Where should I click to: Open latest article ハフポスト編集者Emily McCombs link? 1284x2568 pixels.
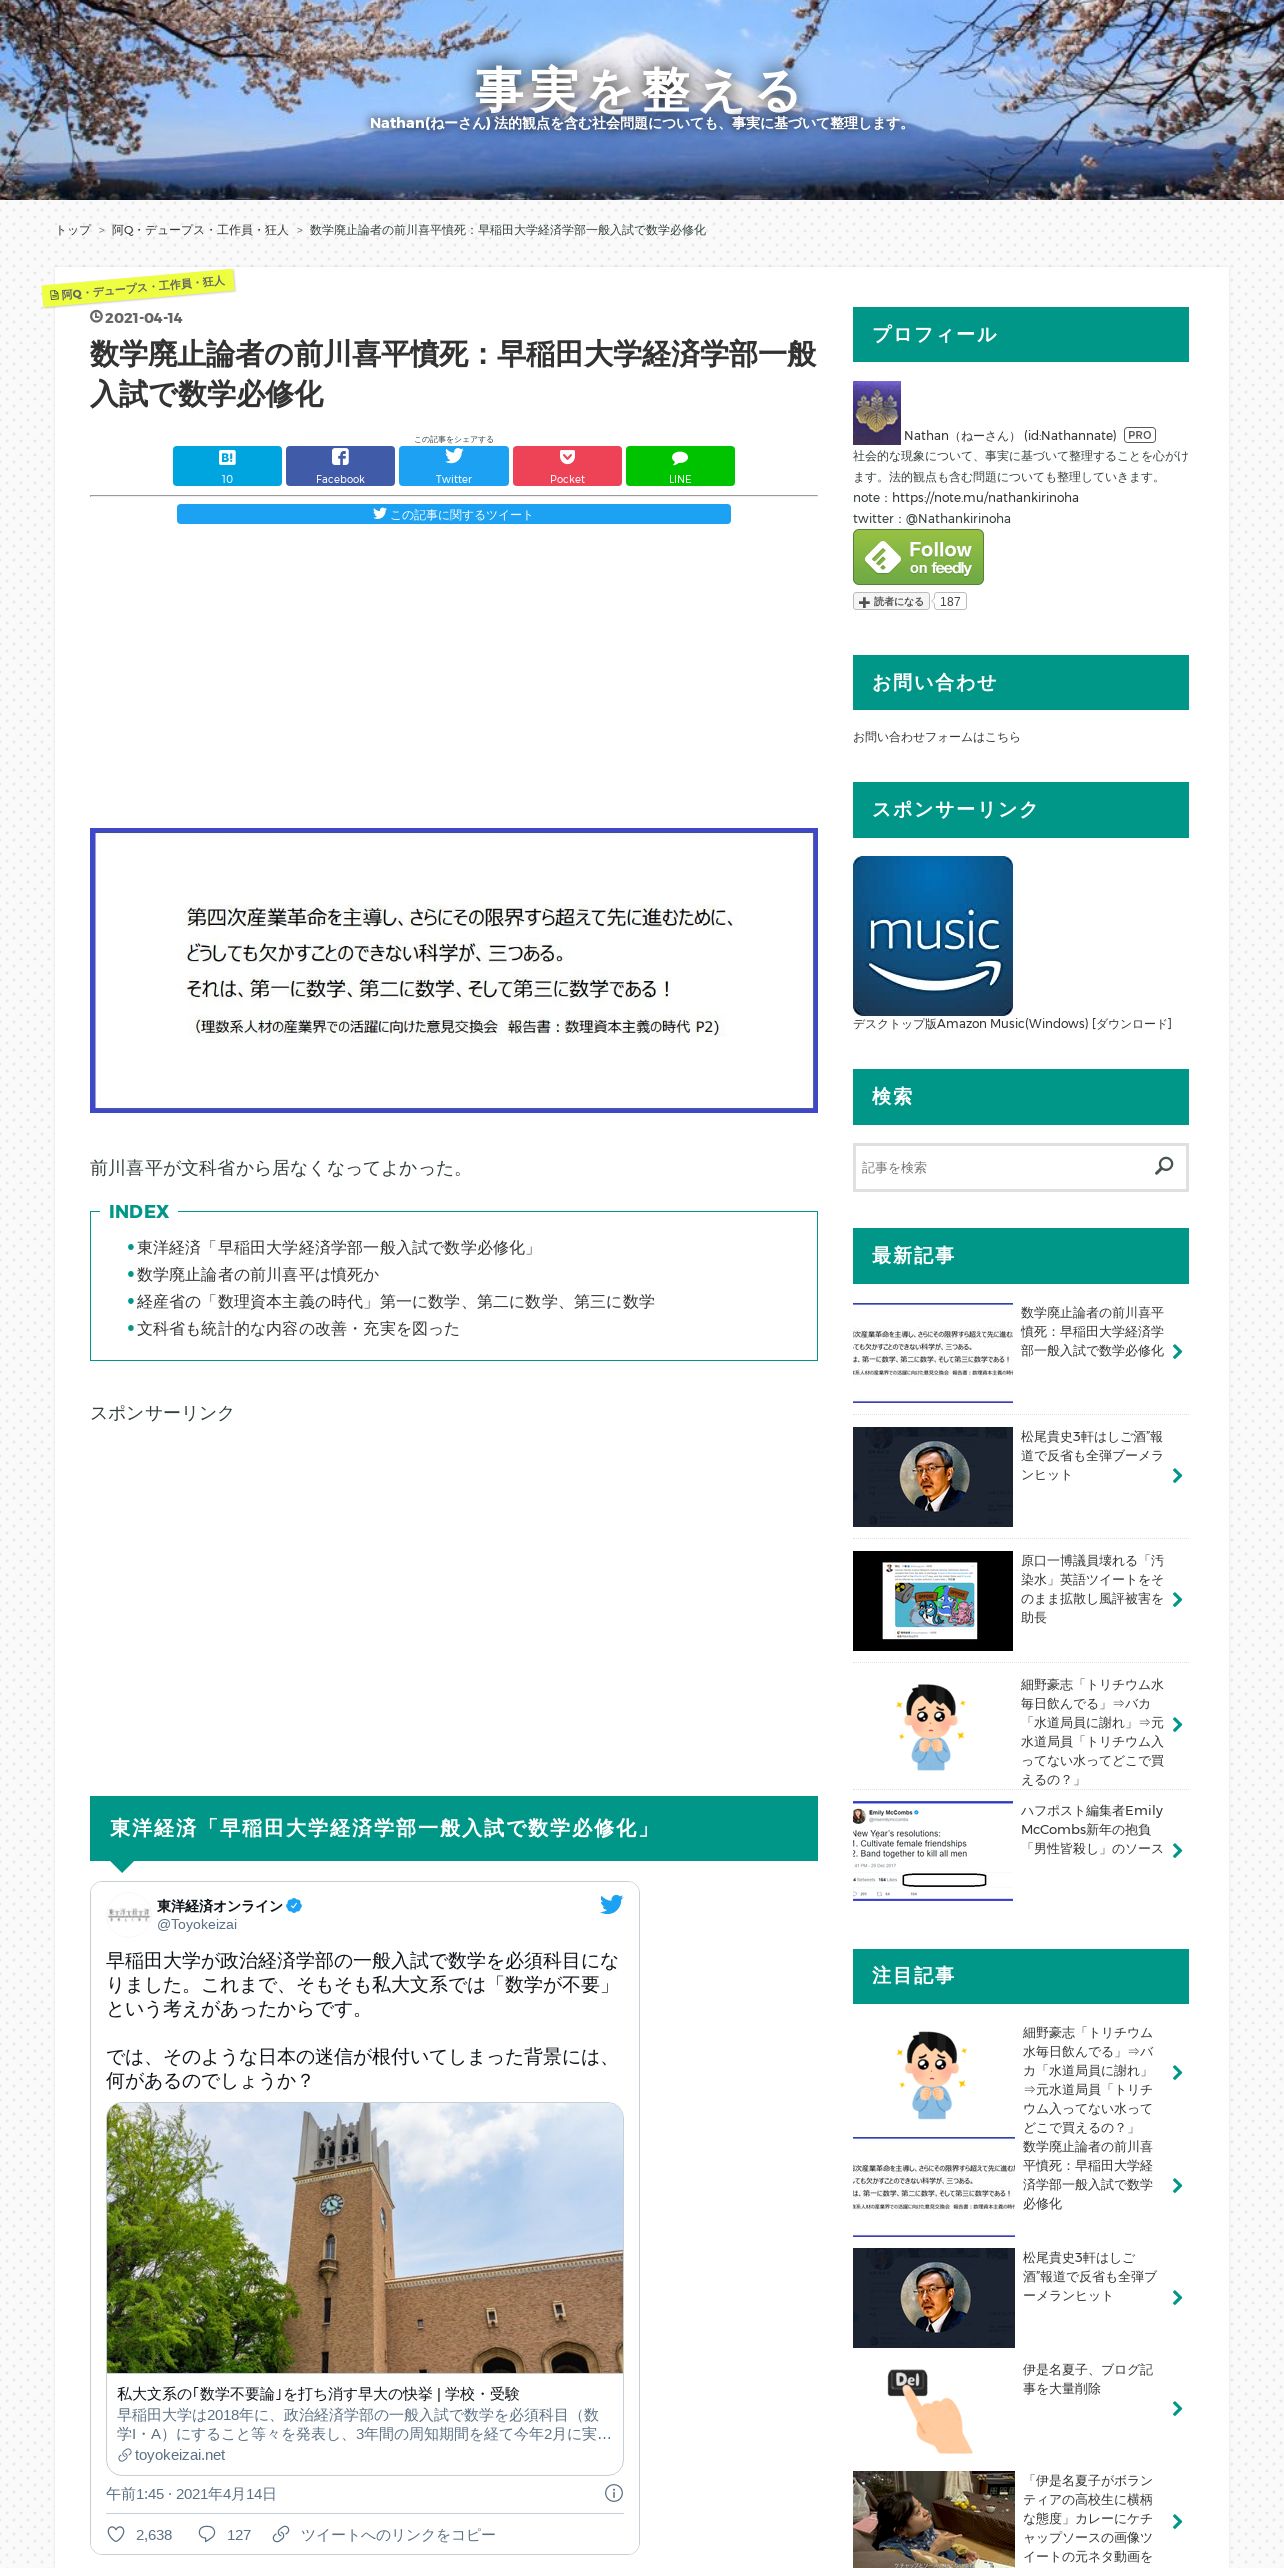[x=1092, y=1829]
